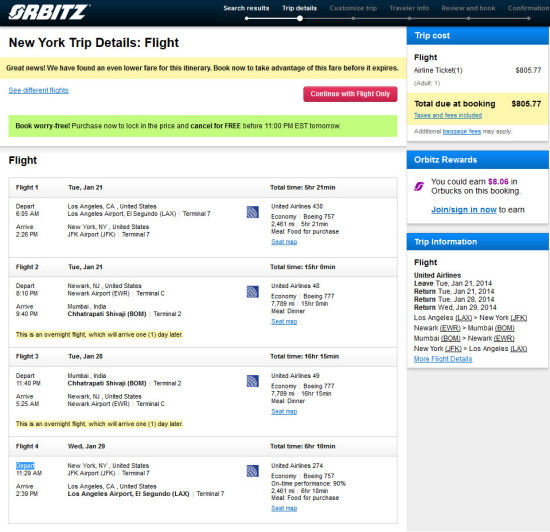550x532 pixels.
Task: Click the Flight 4 header label
Action: (x=27, y=446)
